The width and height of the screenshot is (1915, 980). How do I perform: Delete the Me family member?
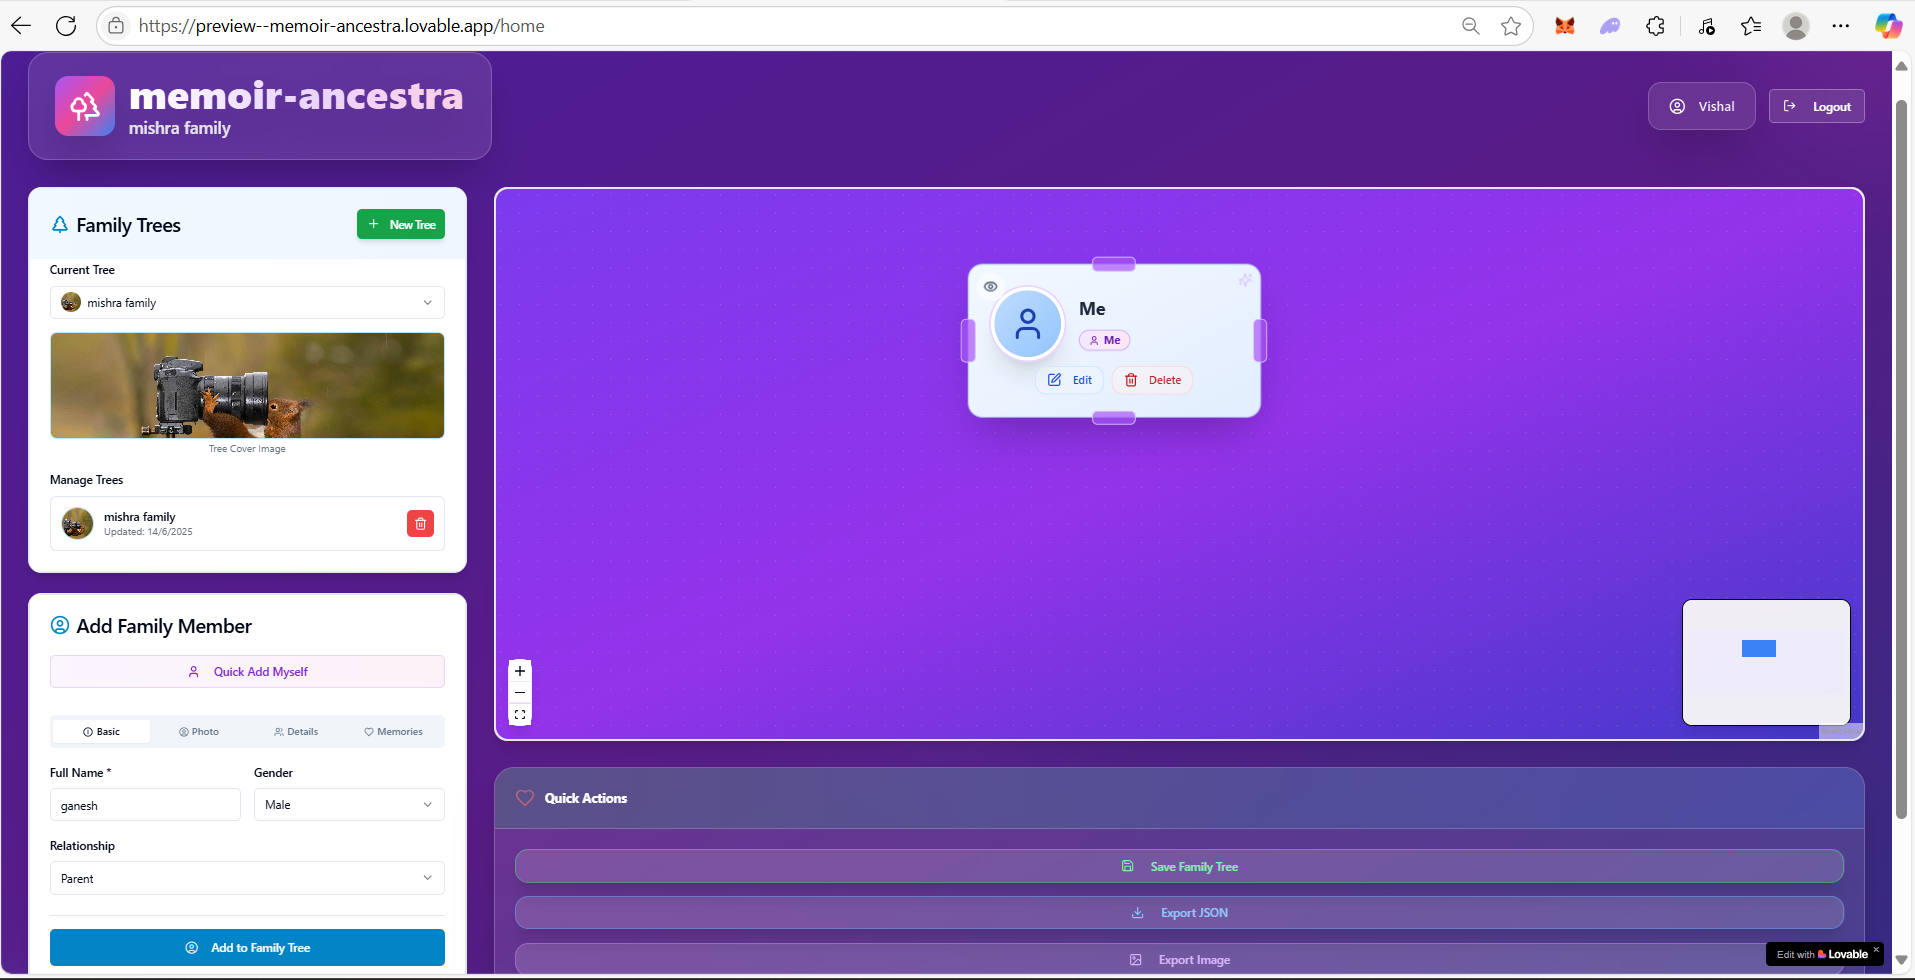tap(1153, 380)
